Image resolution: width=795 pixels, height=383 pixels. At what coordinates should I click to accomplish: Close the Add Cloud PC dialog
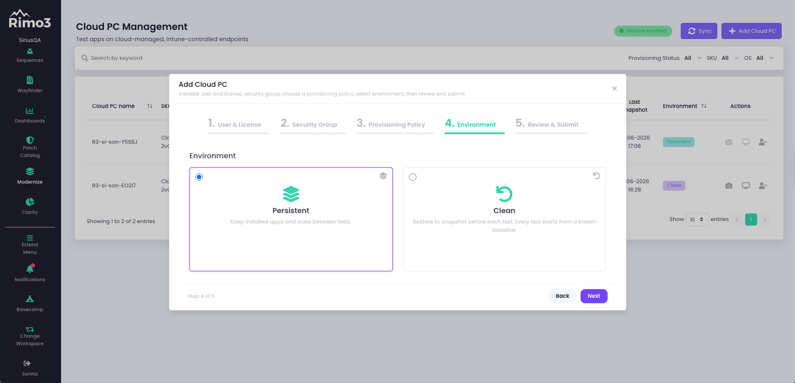coord(615,88)
